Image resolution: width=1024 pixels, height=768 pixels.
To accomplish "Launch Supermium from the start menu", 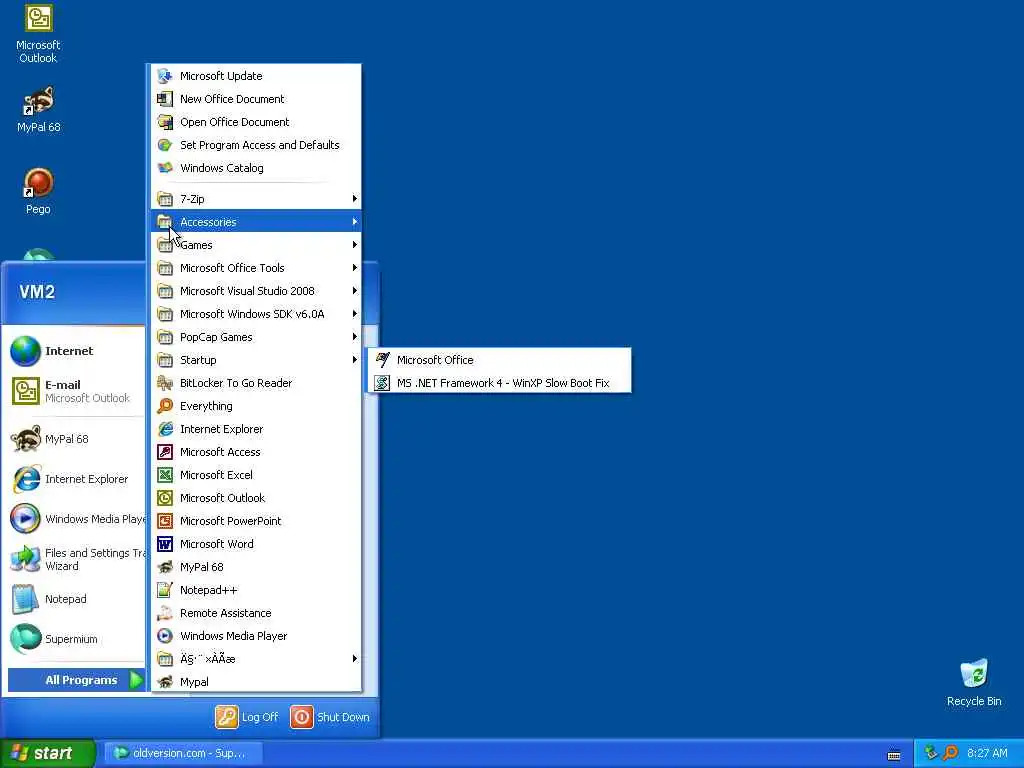I will pyautogui.click(x=76, y=639).
